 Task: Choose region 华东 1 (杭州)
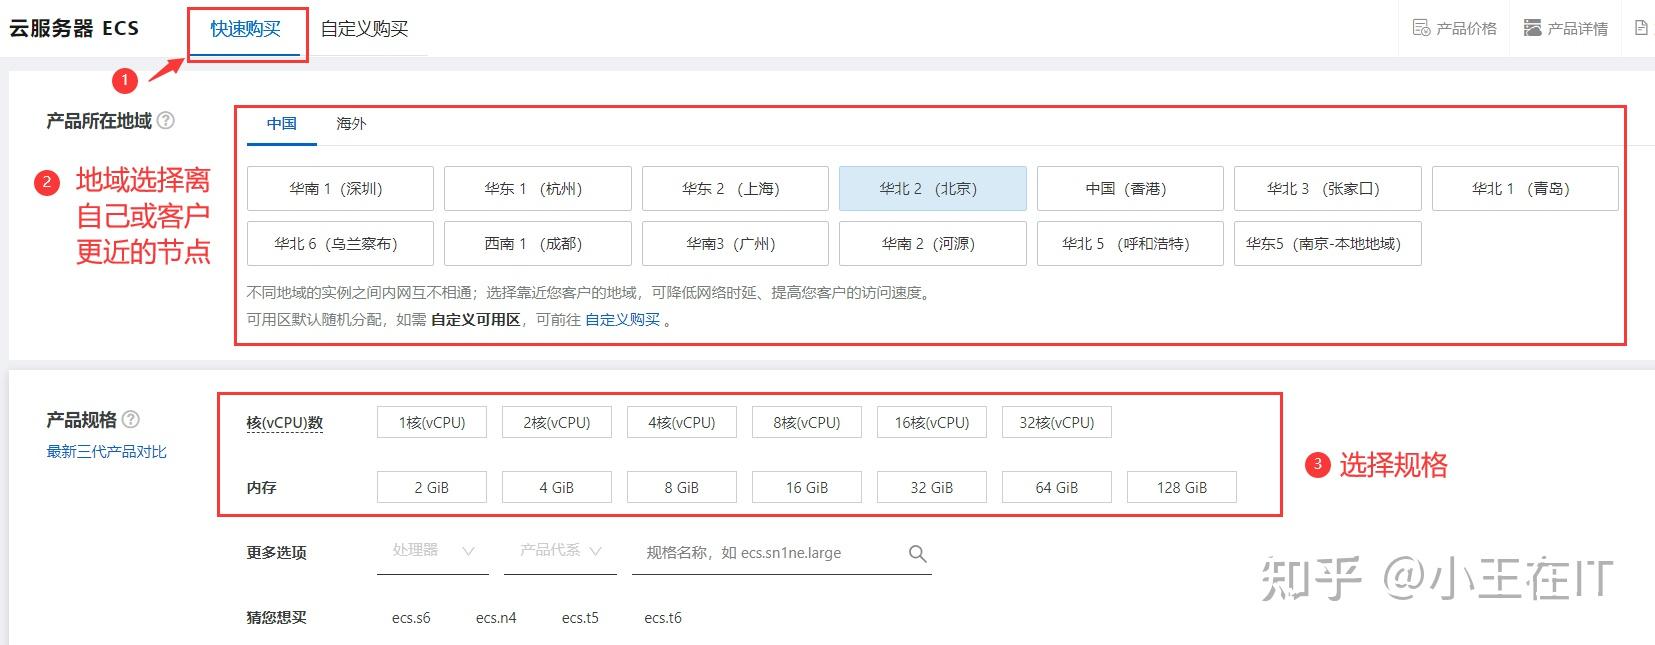(538, 188)
